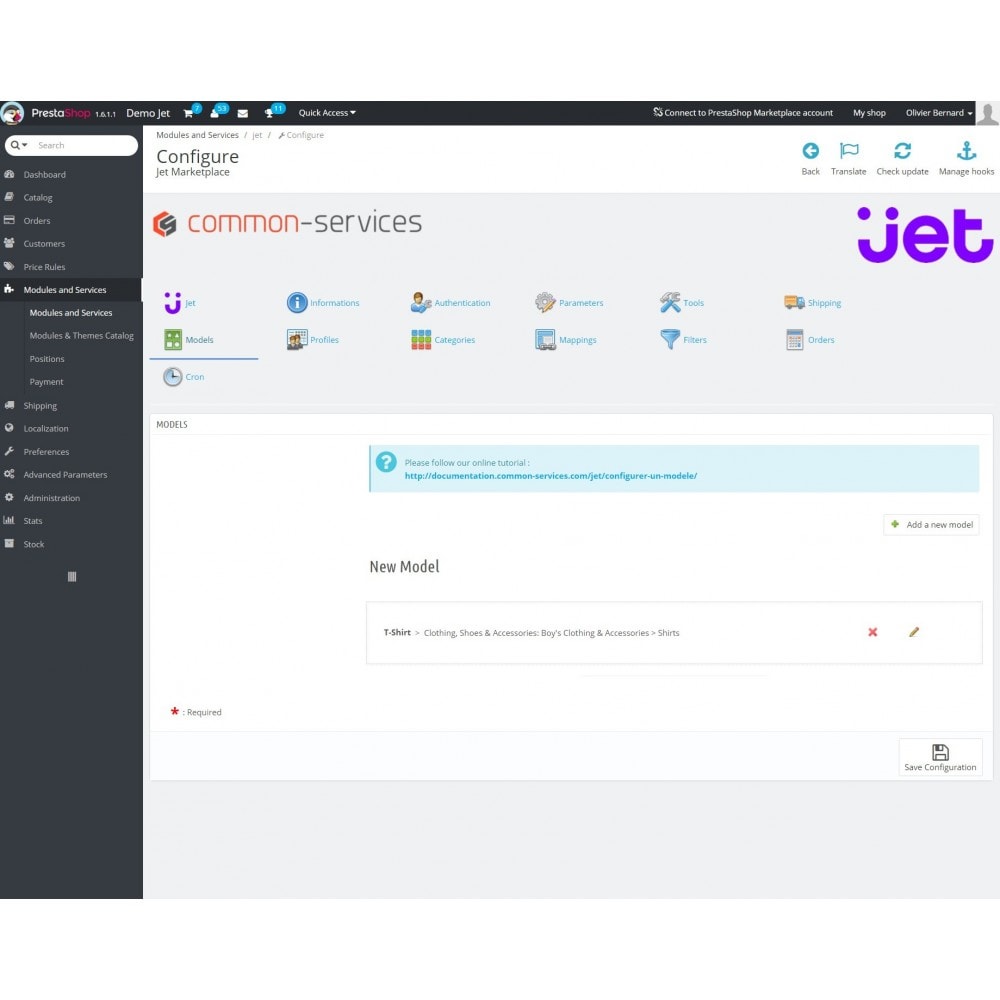This screenshot has height=1000, width=1000.
Task: Open the Cron tab
Action: pyautogui.click(x=184, y=377)
